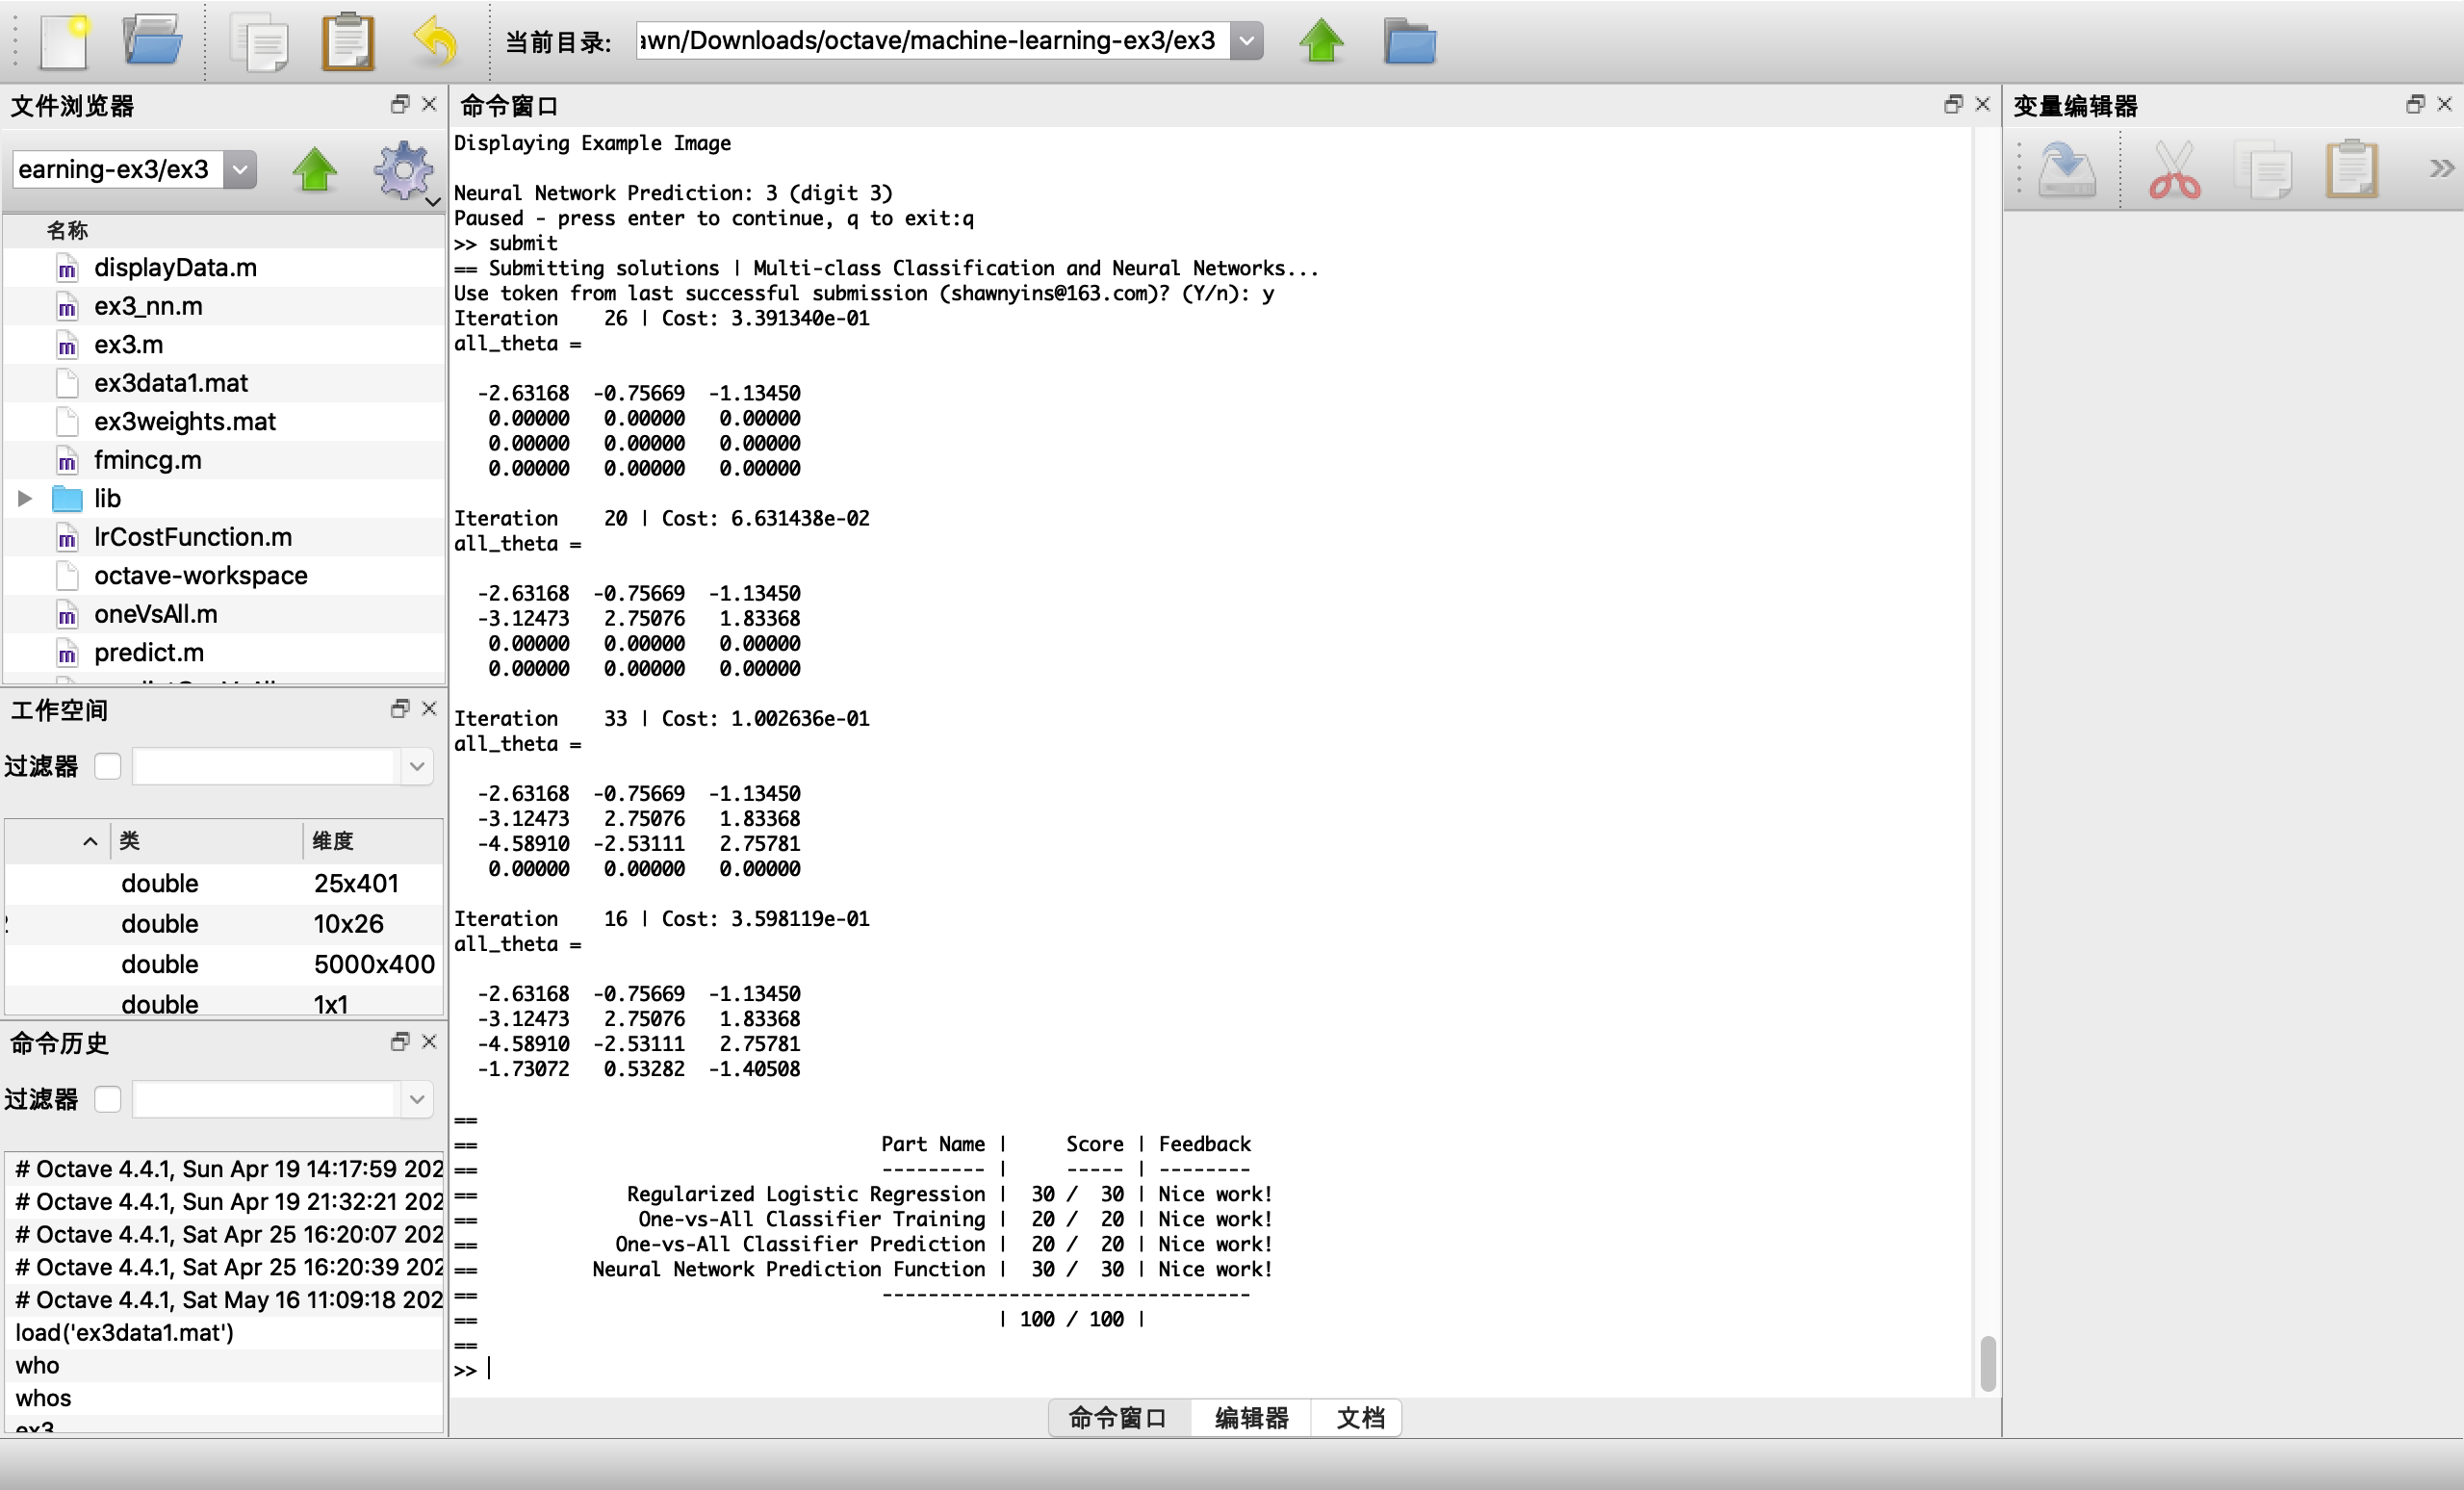Open the current directory dropdown in the toolbar
Viewport: 2464px width, 1490px height.
1246,41
